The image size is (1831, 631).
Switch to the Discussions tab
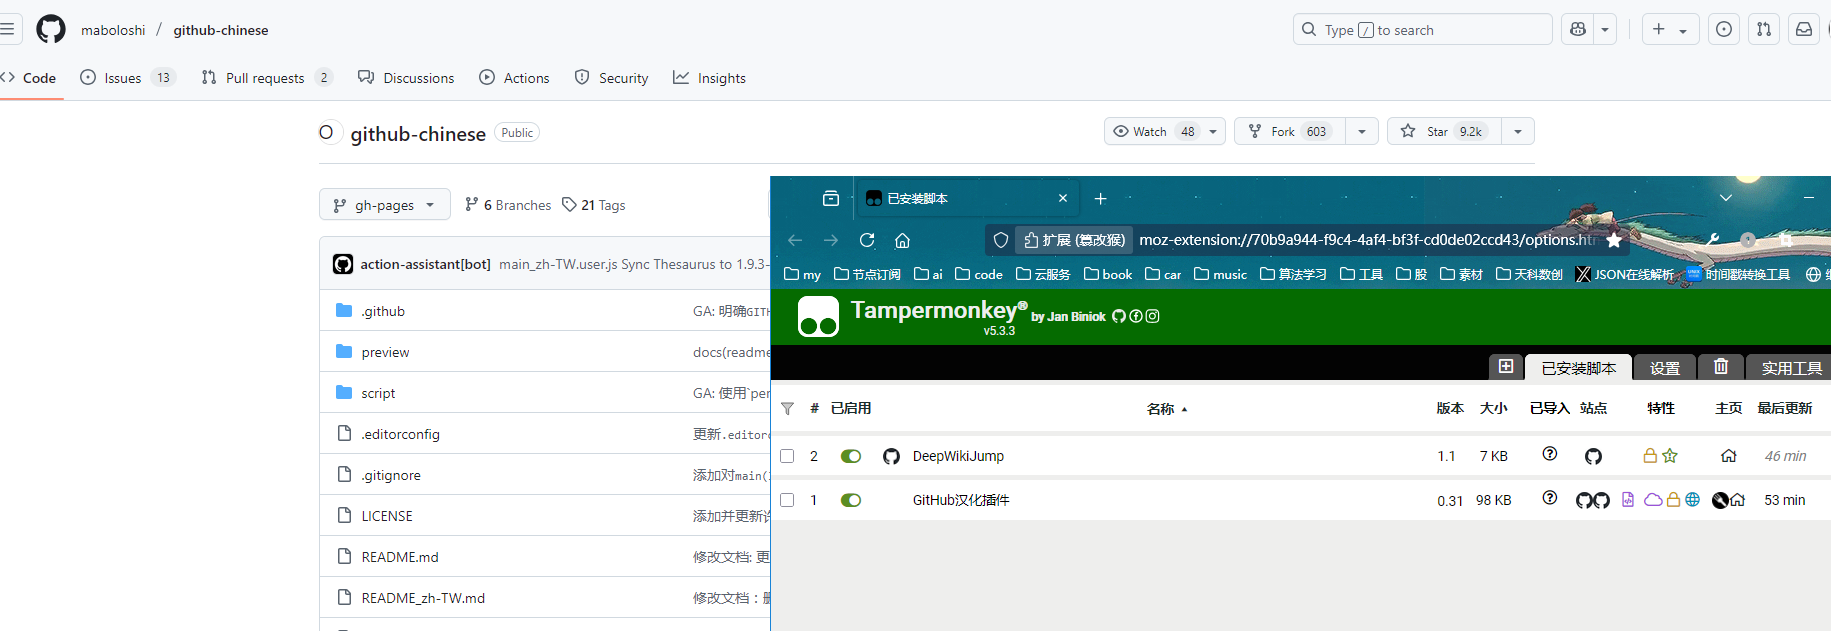(x=406, y=78)
